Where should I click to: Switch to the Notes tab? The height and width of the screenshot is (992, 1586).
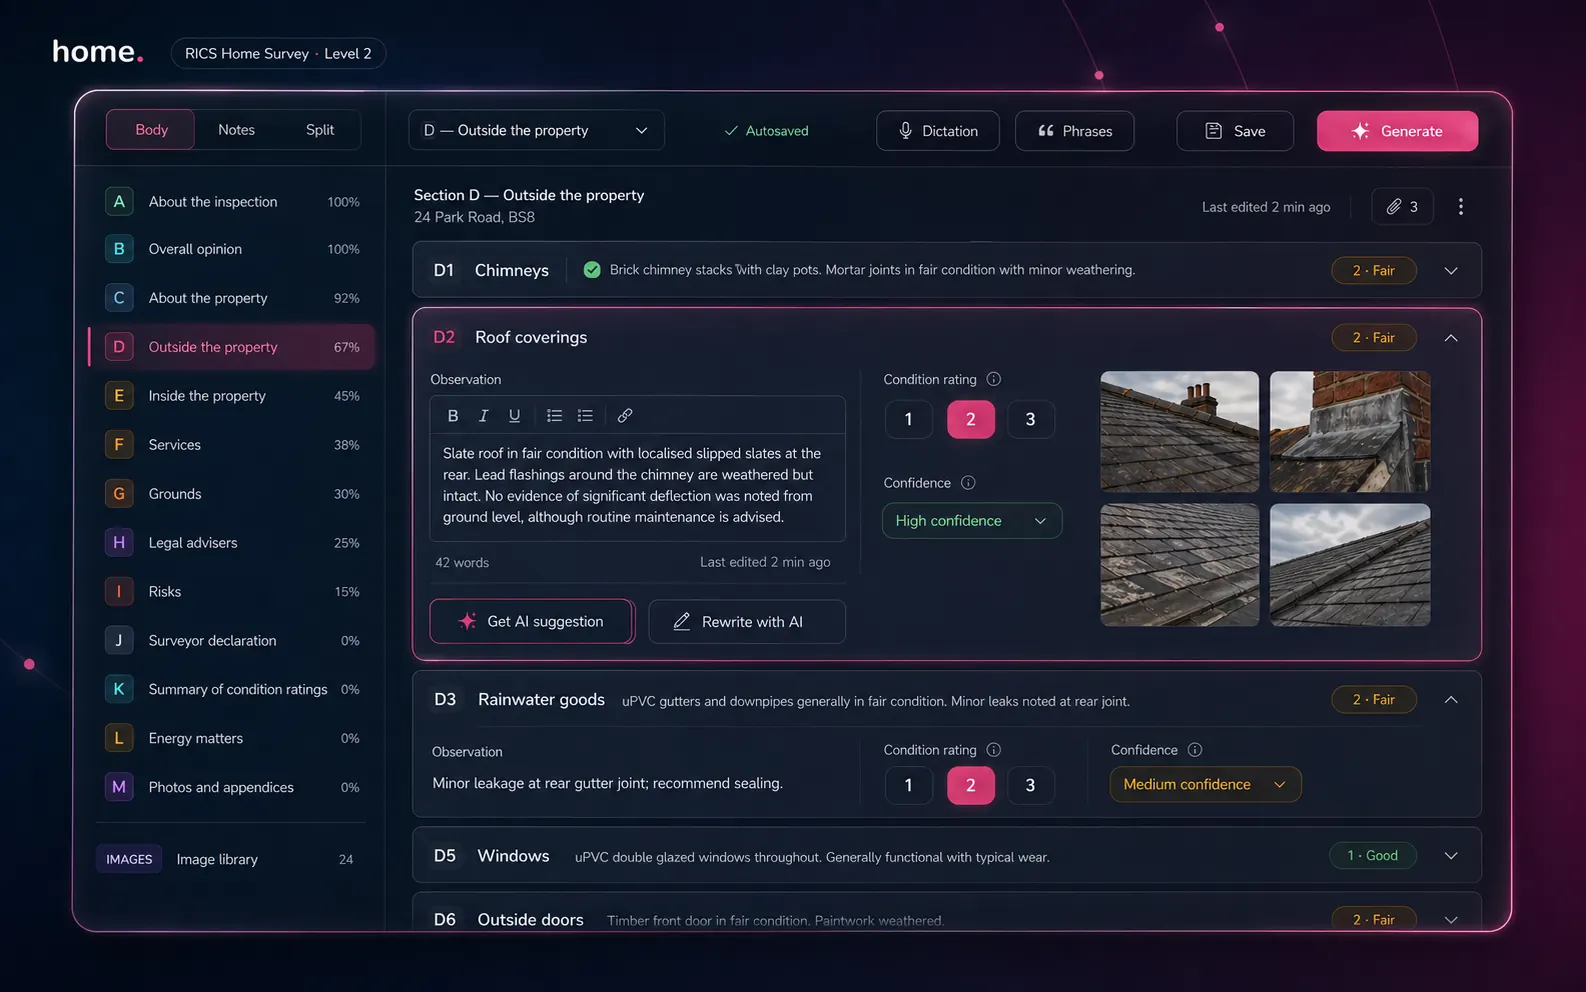pyautogui.click(x=236, y=130)
